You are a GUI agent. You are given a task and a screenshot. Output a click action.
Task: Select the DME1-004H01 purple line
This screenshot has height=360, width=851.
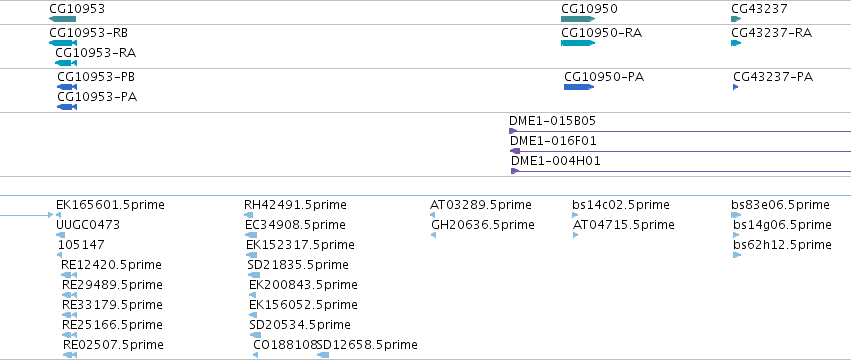[681, 171]
